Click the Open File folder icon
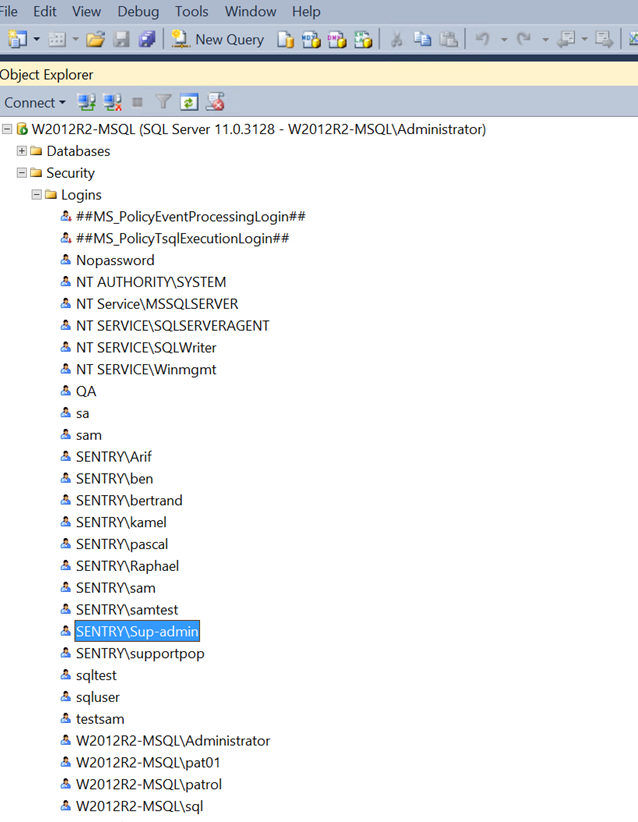638x822 pixels. tap(95, 39)
